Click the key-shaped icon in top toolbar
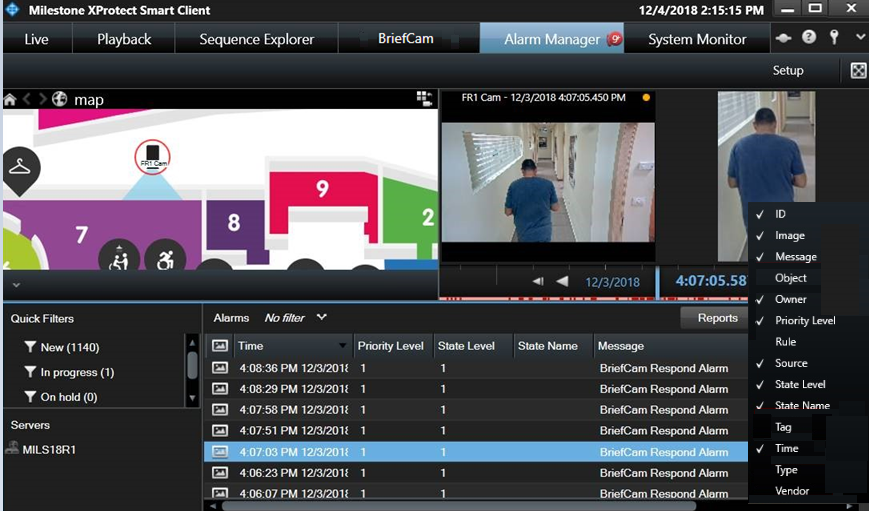This screenshot has width=869, height=511. [x=834, y=37]
